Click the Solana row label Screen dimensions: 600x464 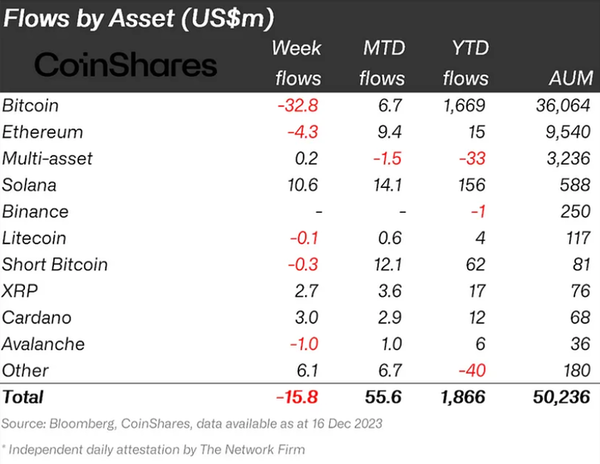[x=31, y=185]
